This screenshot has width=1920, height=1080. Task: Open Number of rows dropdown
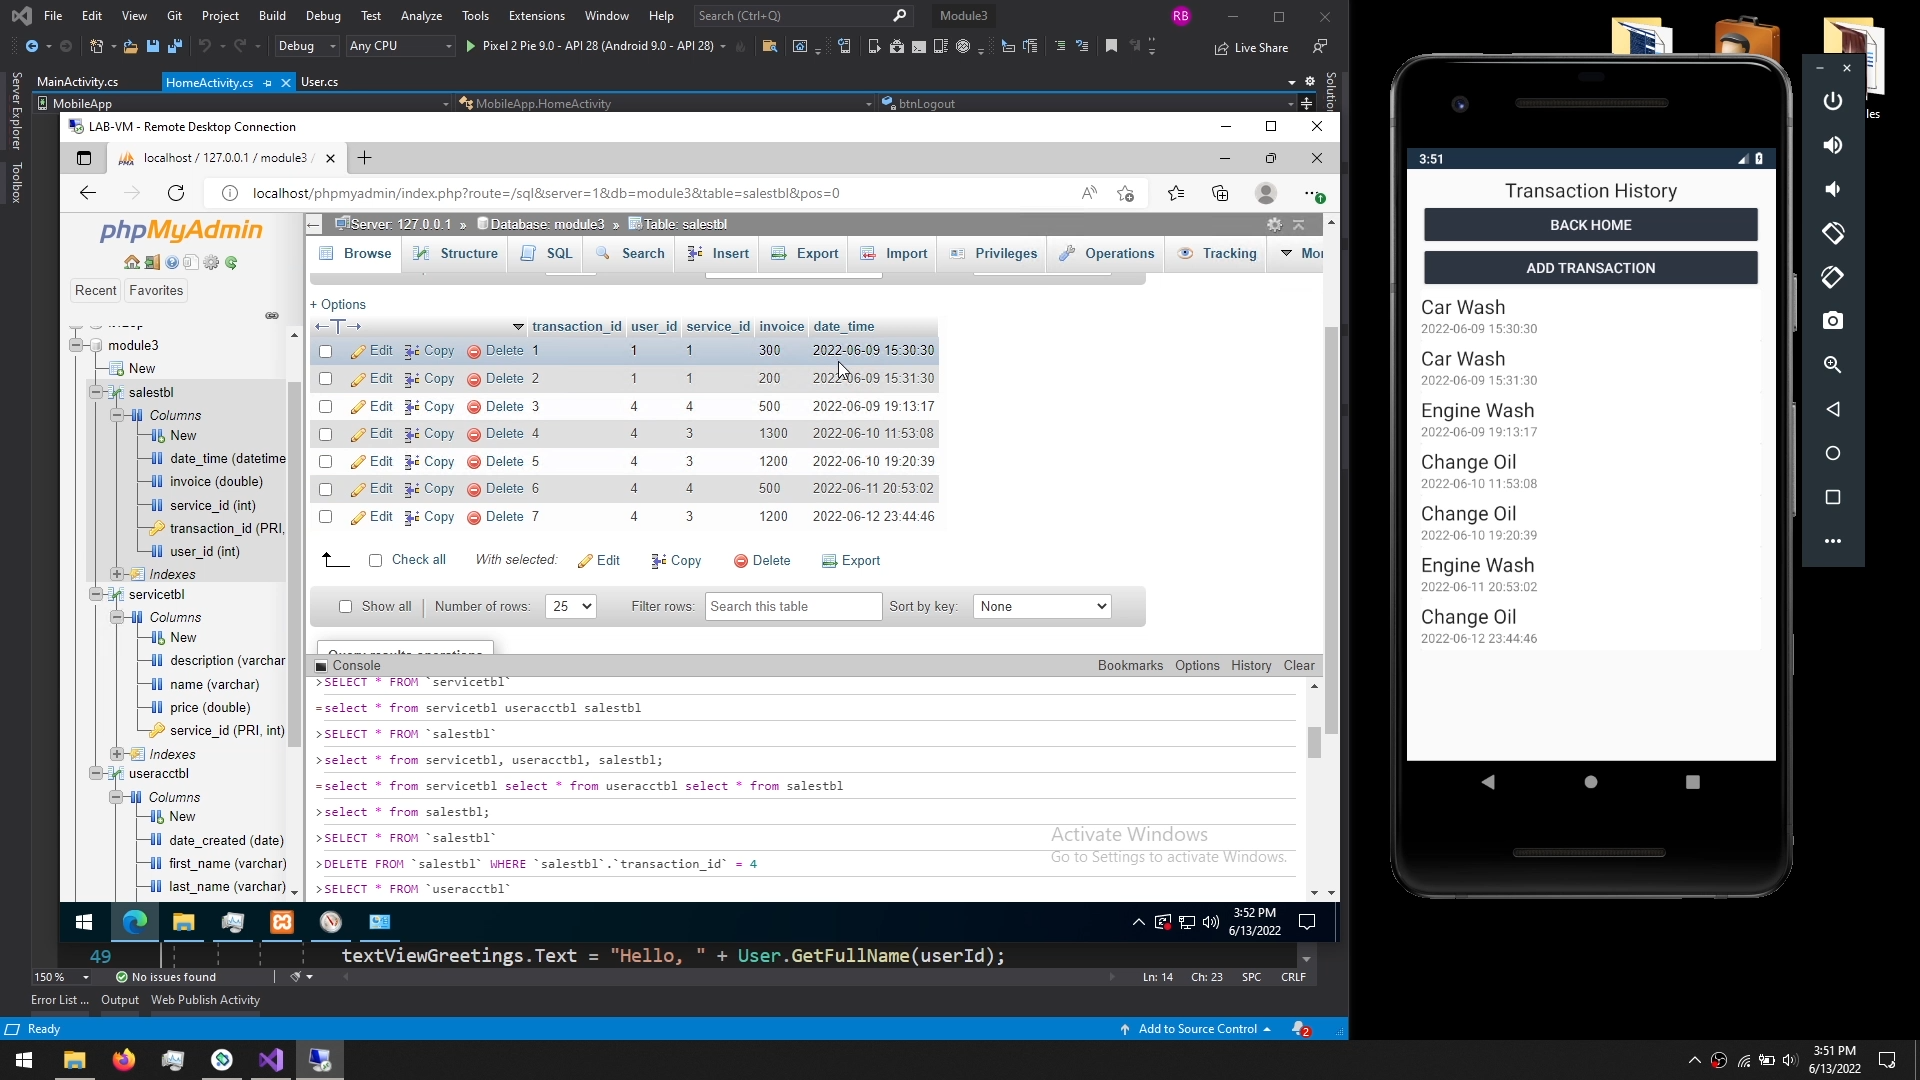pos(570,607)
